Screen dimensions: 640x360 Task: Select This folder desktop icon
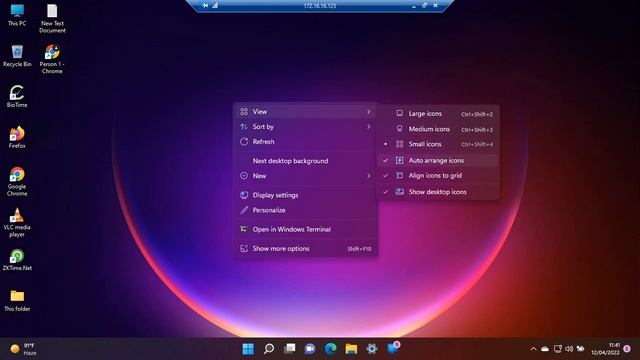pyautogui.click(x=17, y=301)
